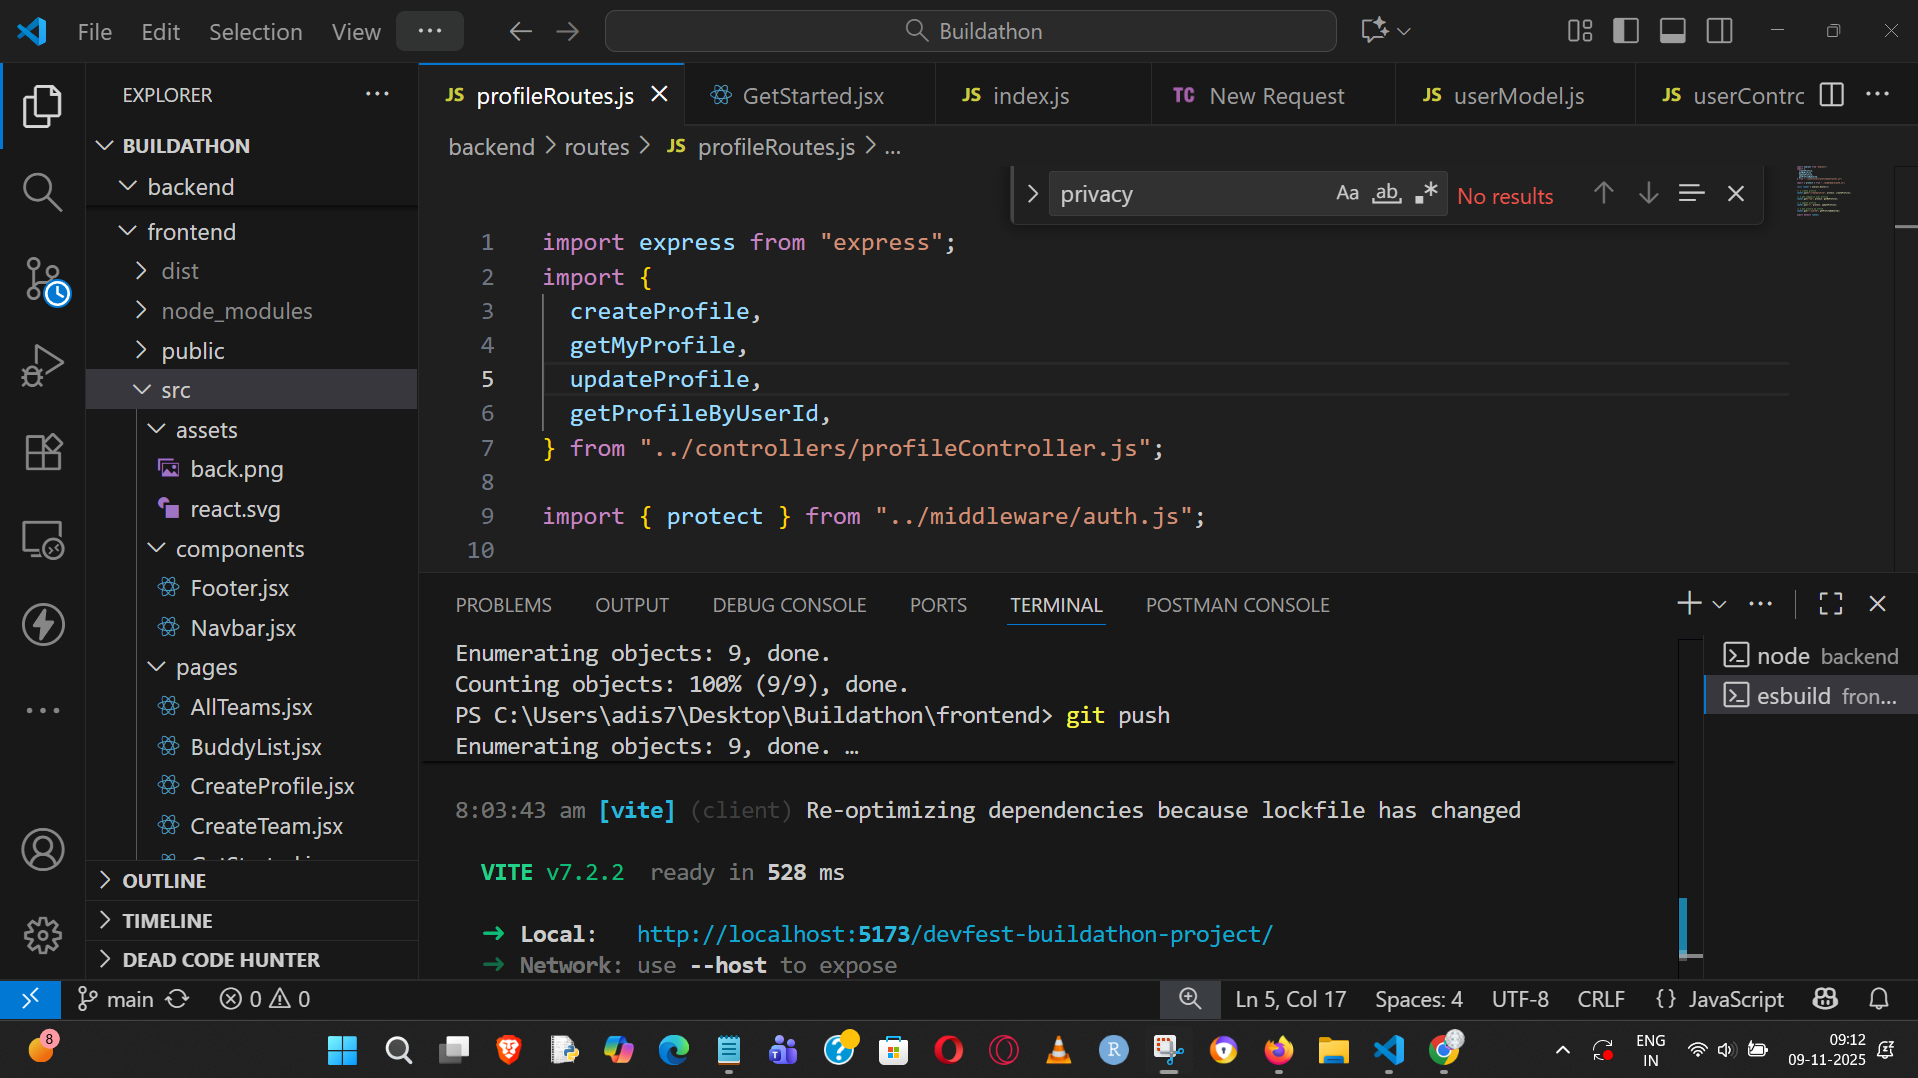The width and height of the screenshot is (1918, 1078).
Task: Open the Extensions view
Action: pos(43,452)
